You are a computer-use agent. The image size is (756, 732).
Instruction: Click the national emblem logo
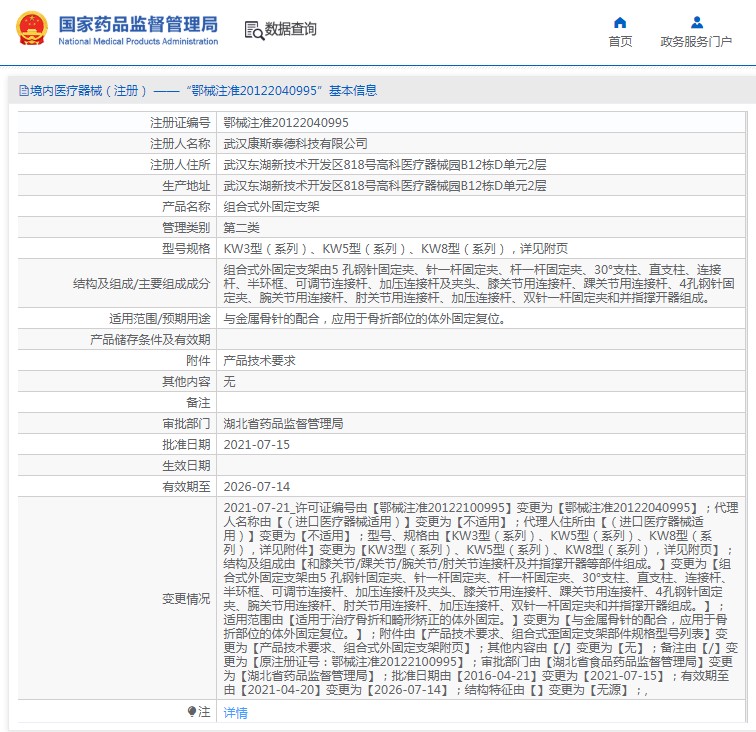[x=32, y=28]
